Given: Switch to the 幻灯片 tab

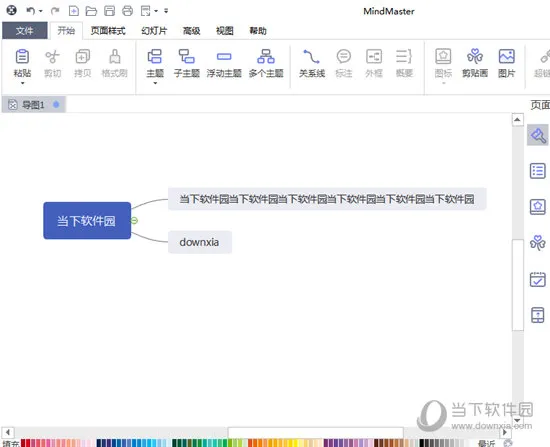Looking at the screenshot, I should [x=154, y=31].
